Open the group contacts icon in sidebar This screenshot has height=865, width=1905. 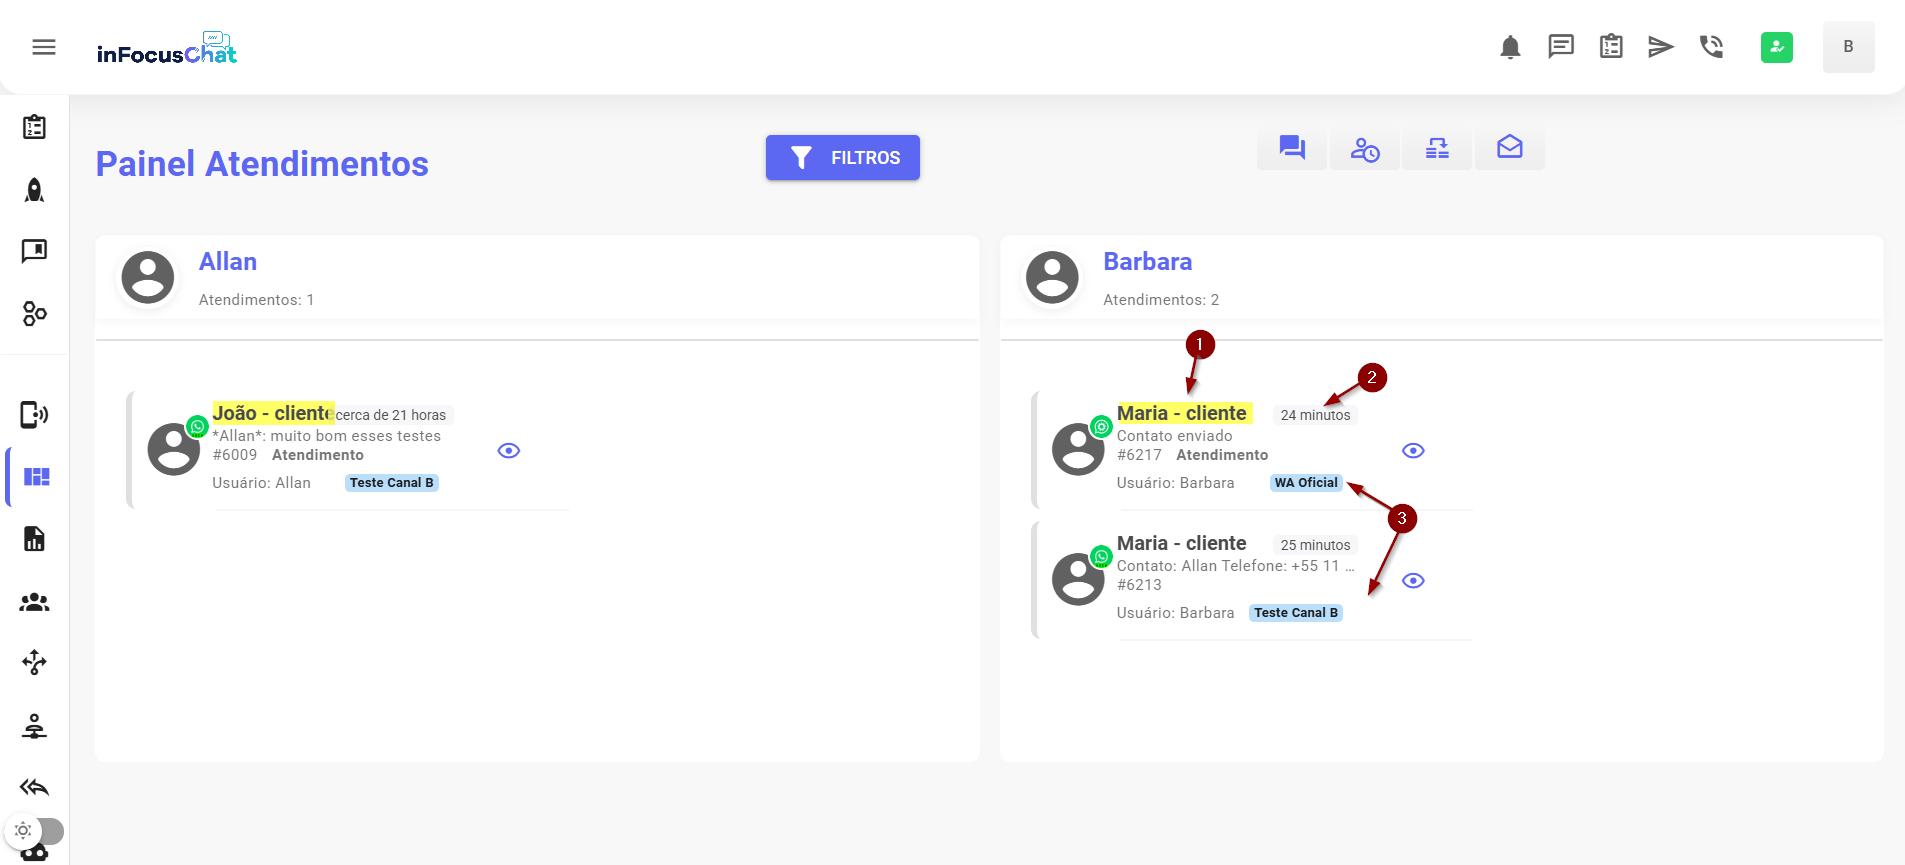pos(35,602)
